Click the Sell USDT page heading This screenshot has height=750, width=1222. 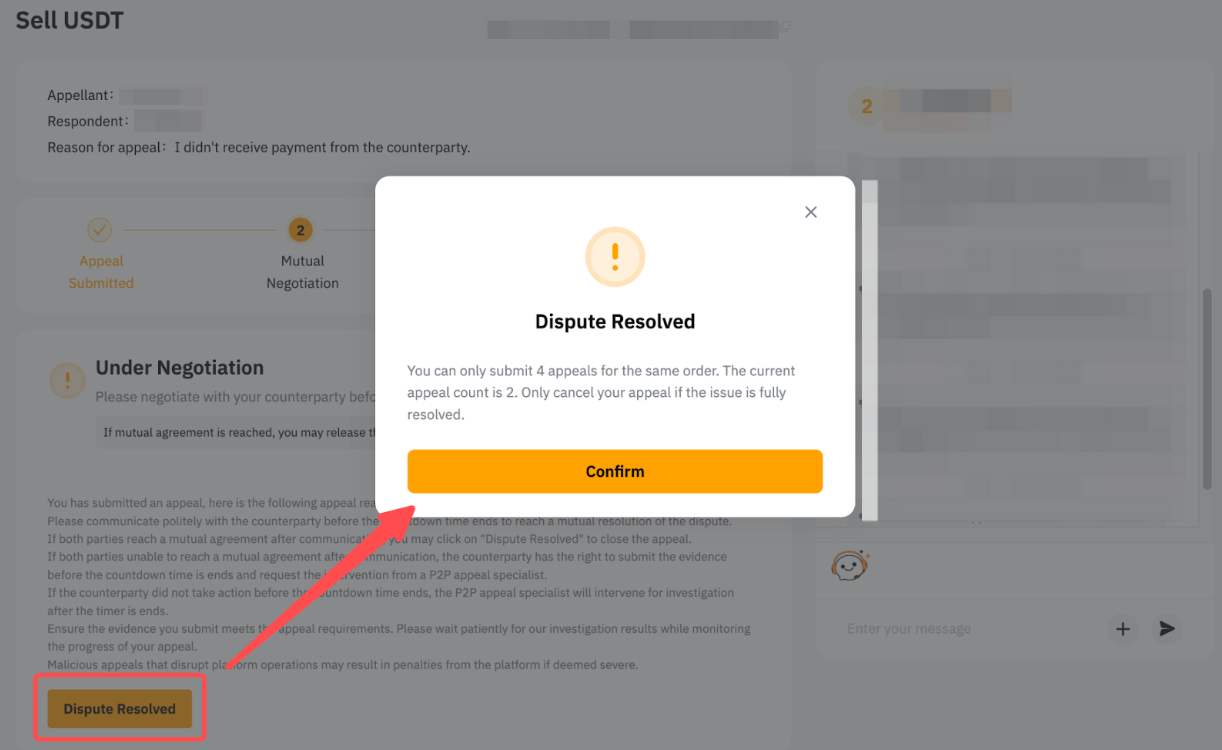[70, 20]
